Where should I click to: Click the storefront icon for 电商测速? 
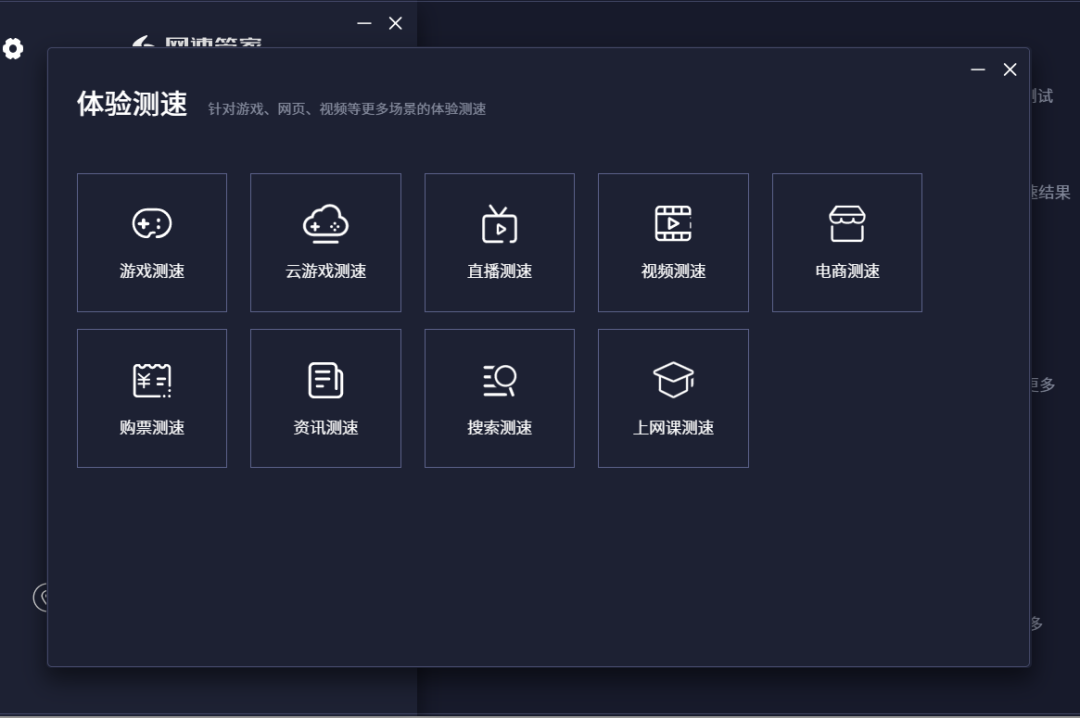coord(847,224)
